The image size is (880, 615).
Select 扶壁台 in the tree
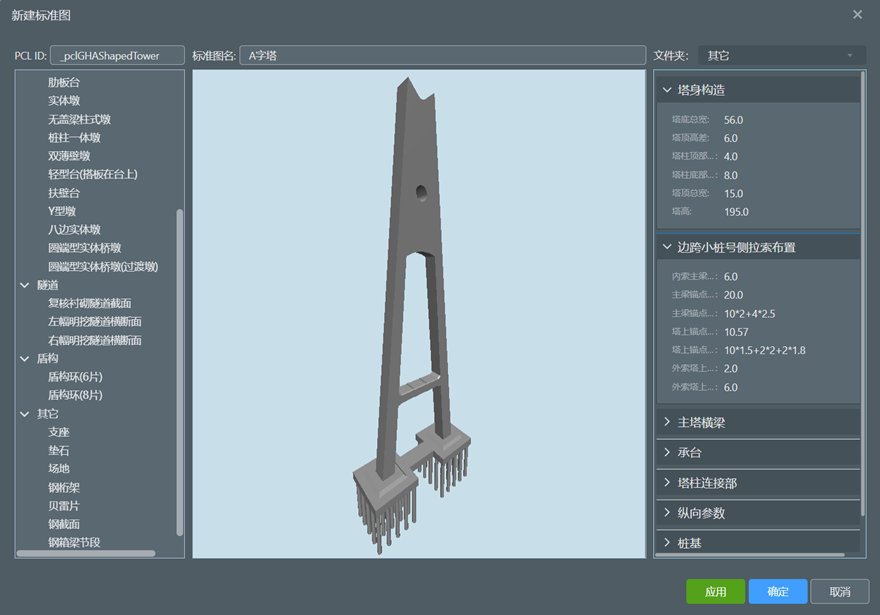[64, 193]
